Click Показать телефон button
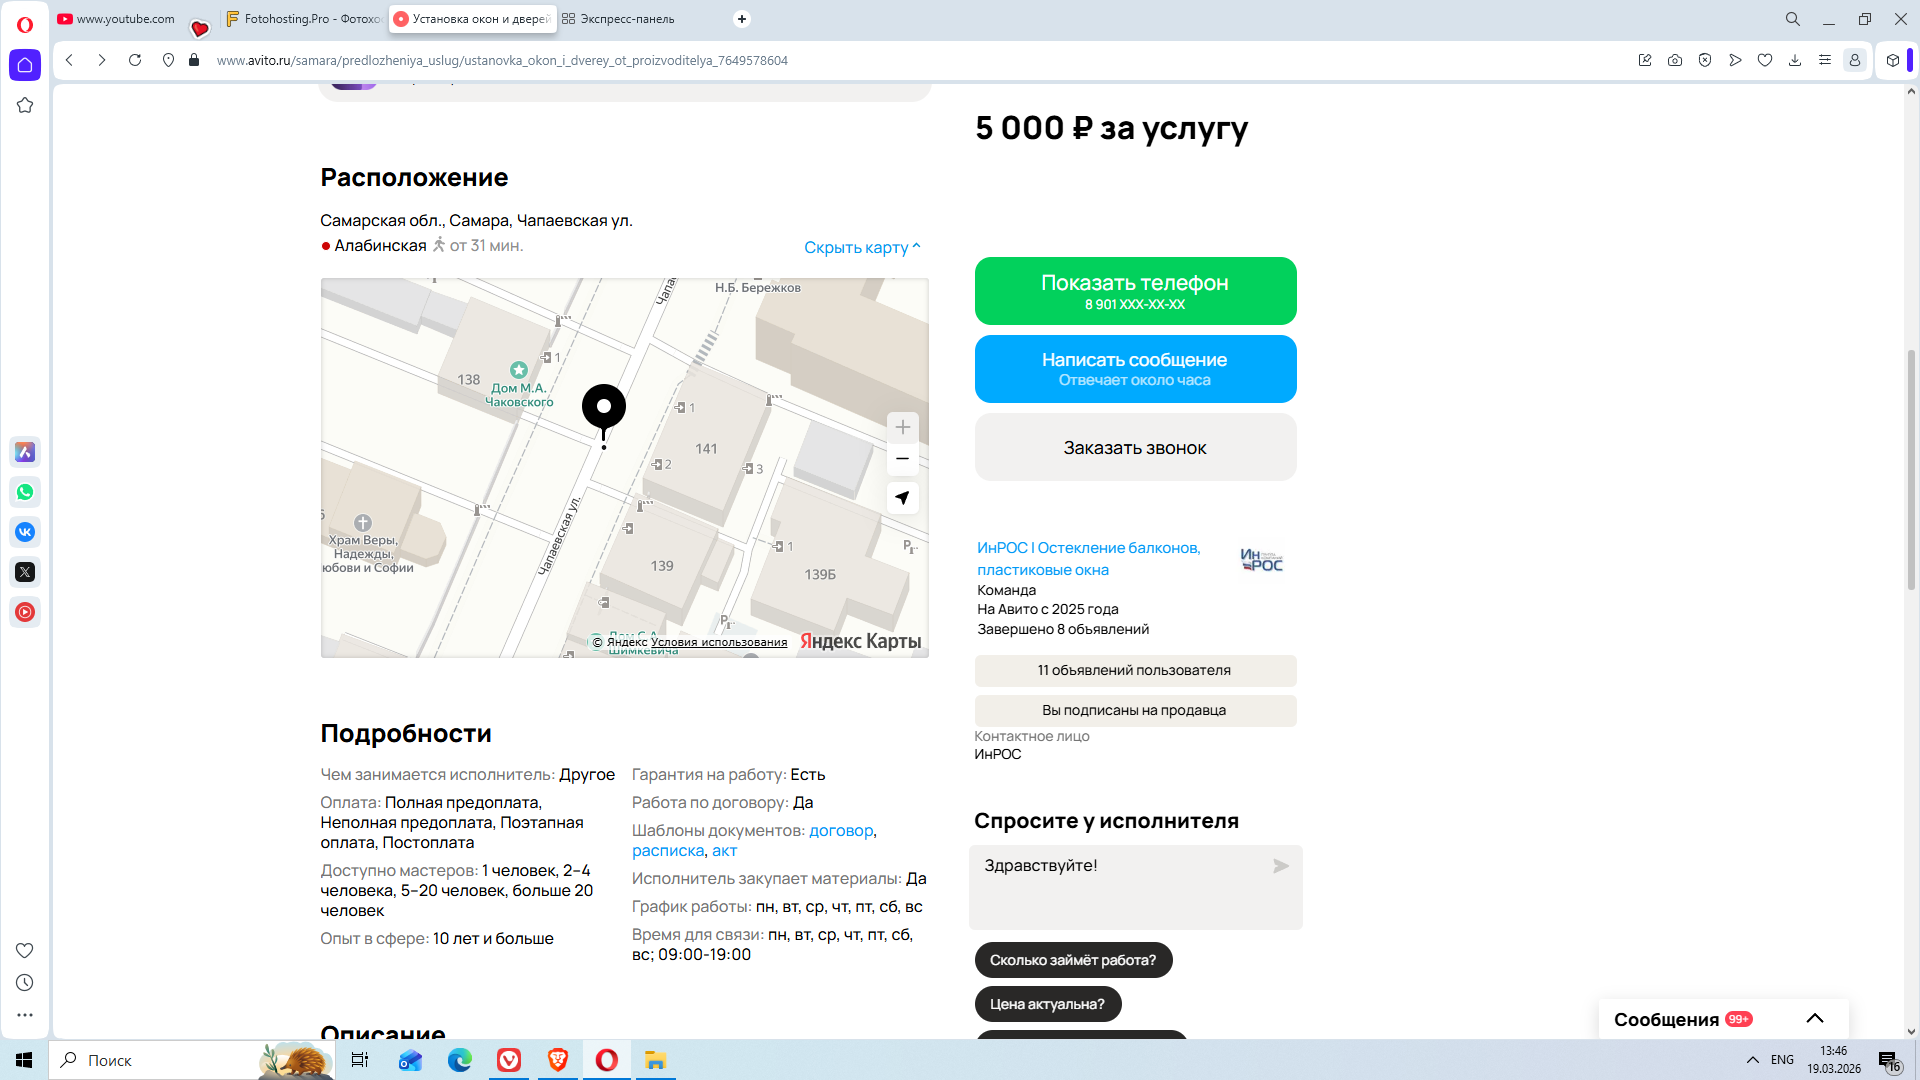This screenshot has height=1080, width=1920. point(1135,291)
